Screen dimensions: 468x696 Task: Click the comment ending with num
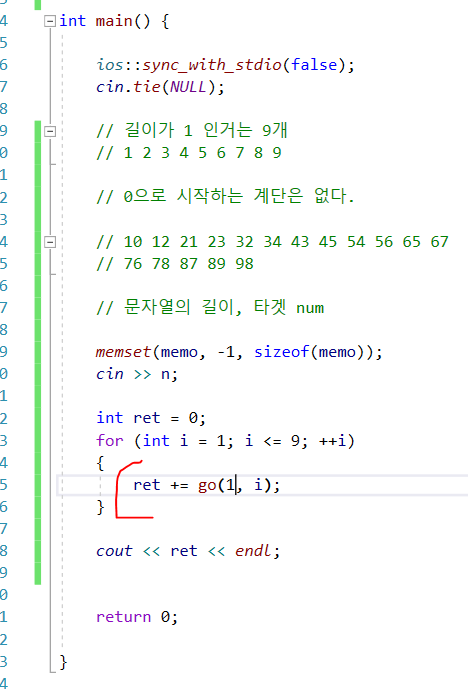tap(210, 307)
